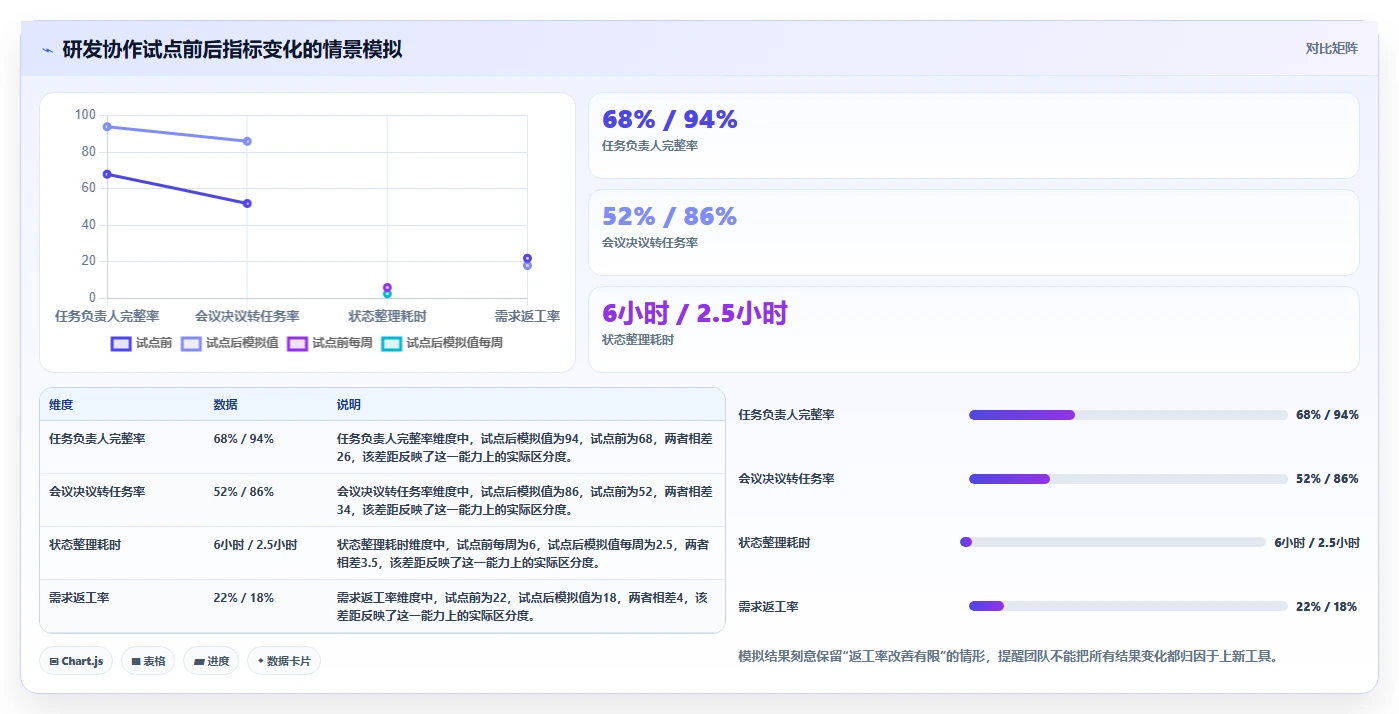Toggle the 试点前每周 legend item
Viewport: 1399px width, 714px height.
pyautogui.click(x=329, y=343)
